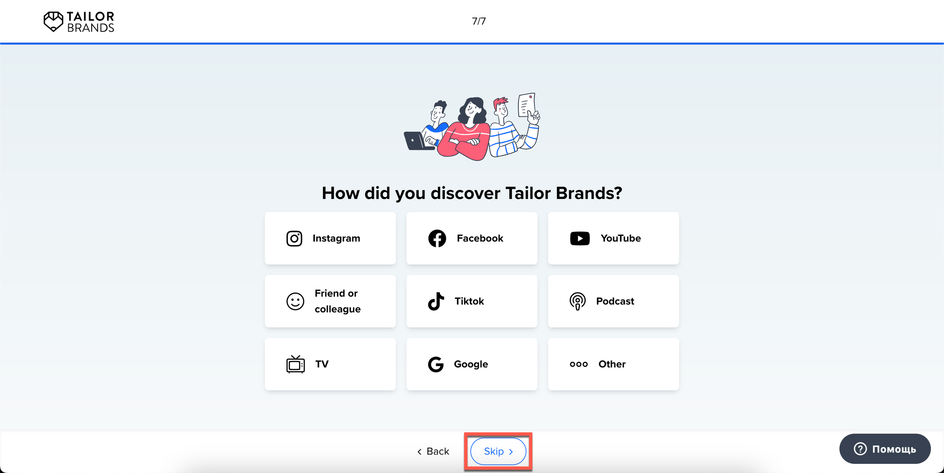Select the Instagram label
Screen dimensions: 944x473
pos(336,238)
